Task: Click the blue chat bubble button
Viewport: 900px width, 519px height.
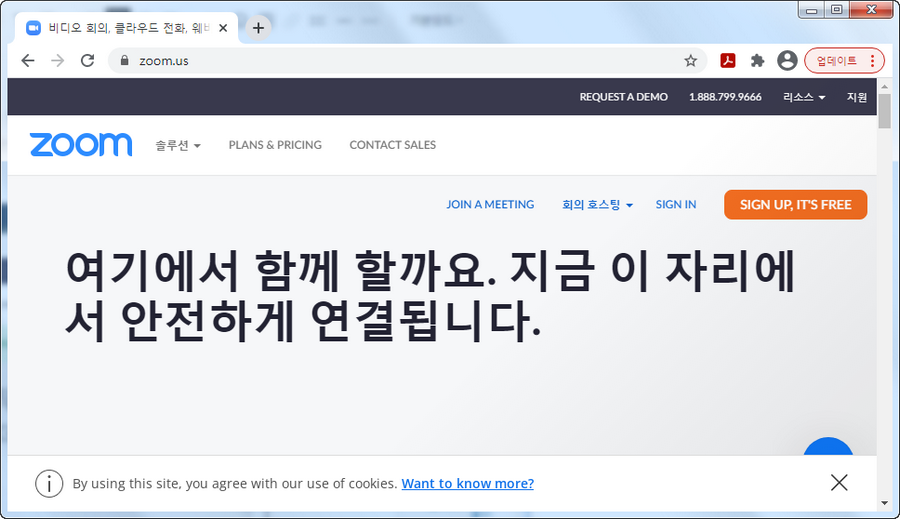Action: [x=828, y=448]
